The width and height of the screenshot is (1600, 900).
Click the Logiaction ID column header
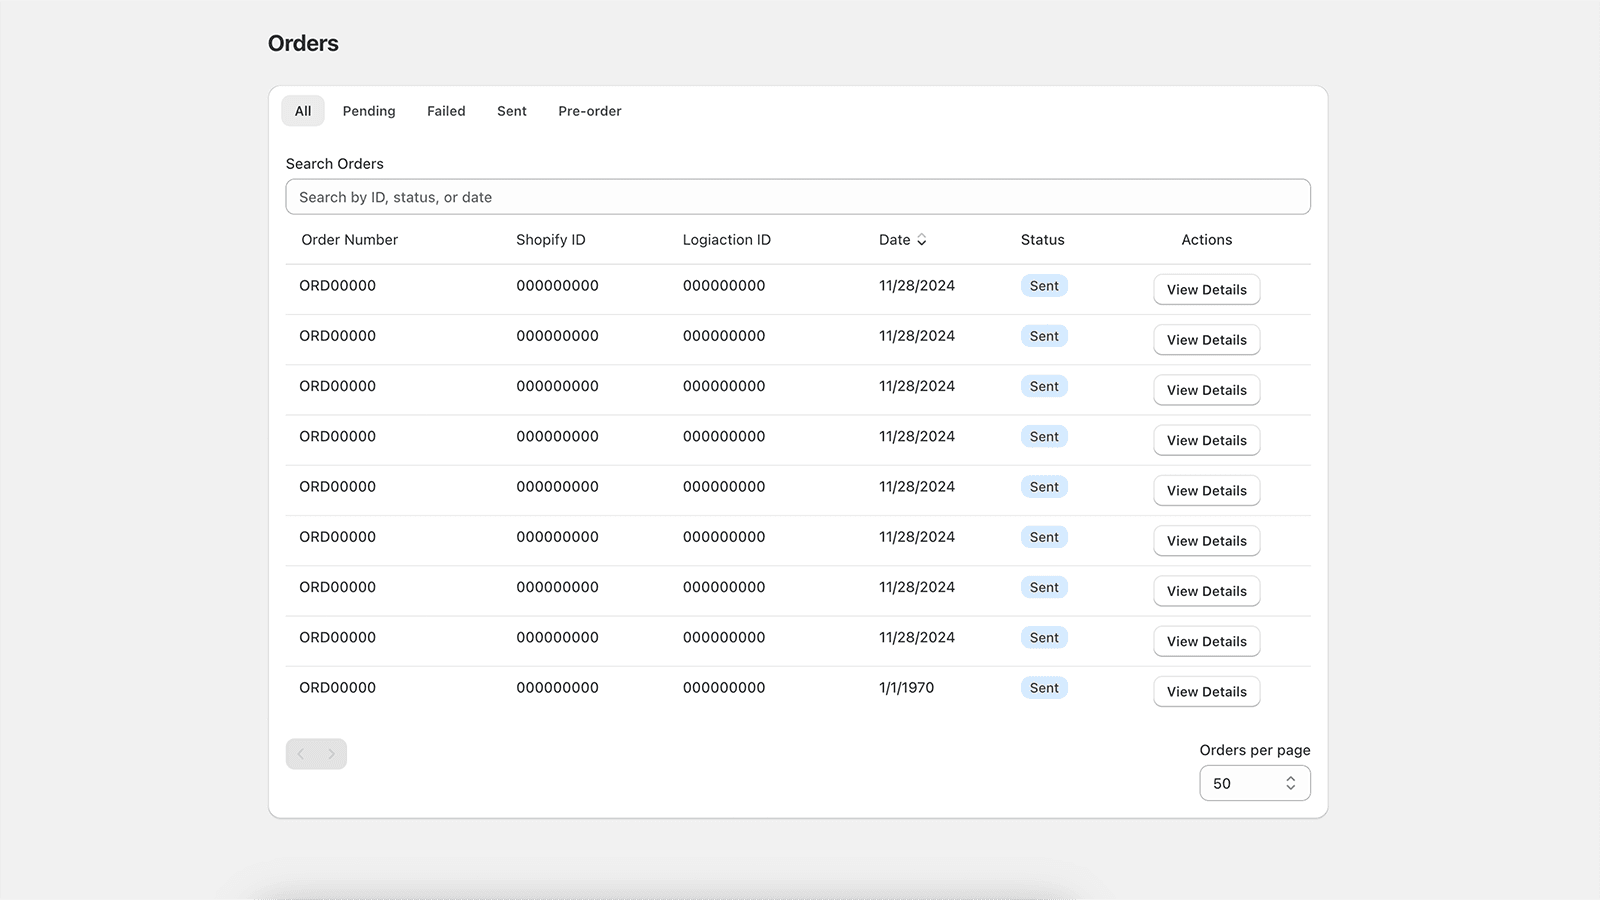[726, 240]
